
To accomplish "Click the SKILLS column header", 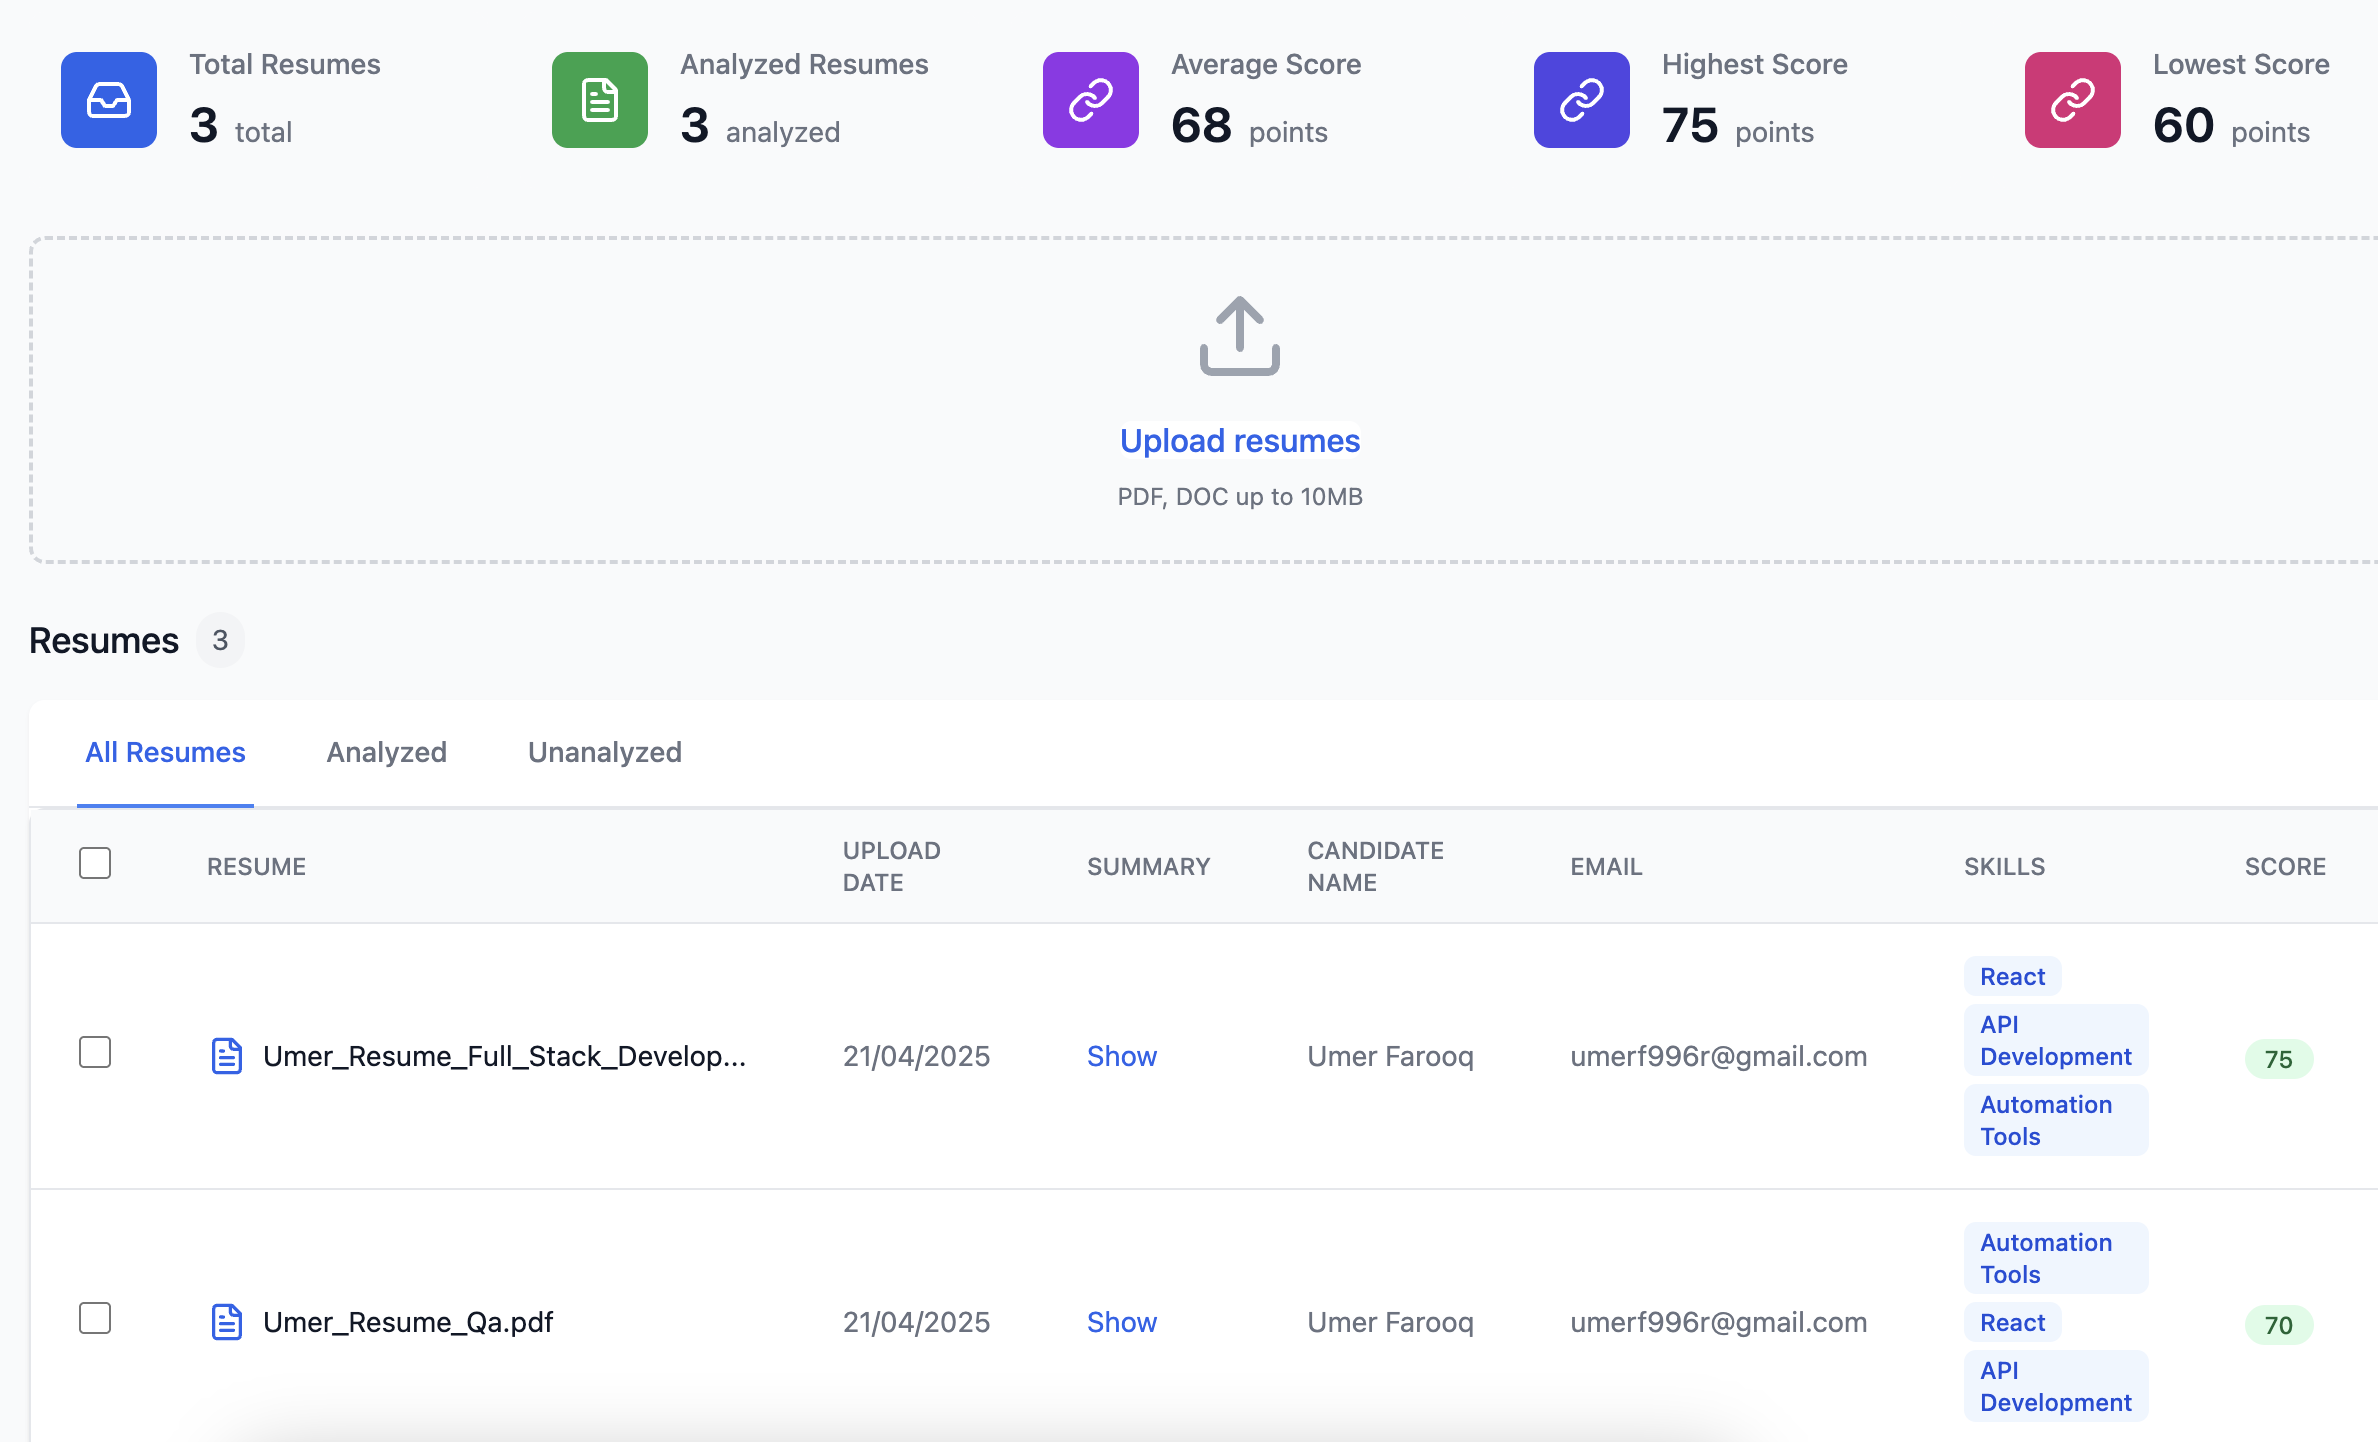I will click(x=2005, y=867).
